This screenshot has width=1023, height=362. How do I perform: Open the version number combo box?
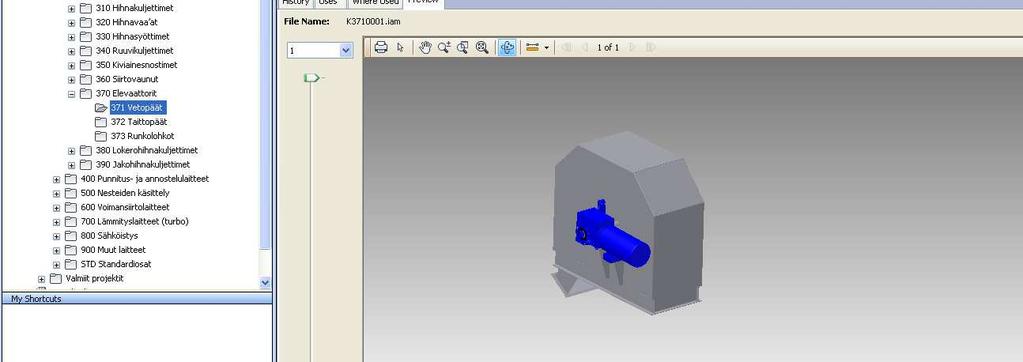[320, 50]
